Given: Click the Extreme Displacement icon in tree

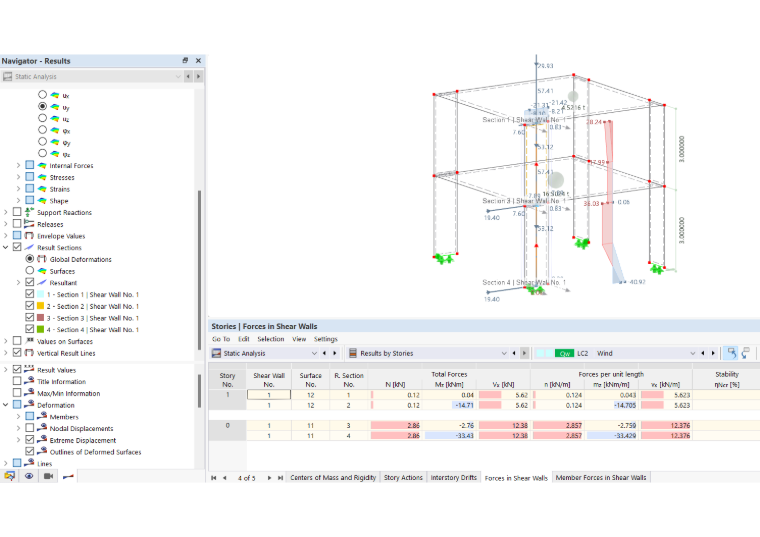Looking at the screenshot, I should pyautogui.click(x=42, y=440).
